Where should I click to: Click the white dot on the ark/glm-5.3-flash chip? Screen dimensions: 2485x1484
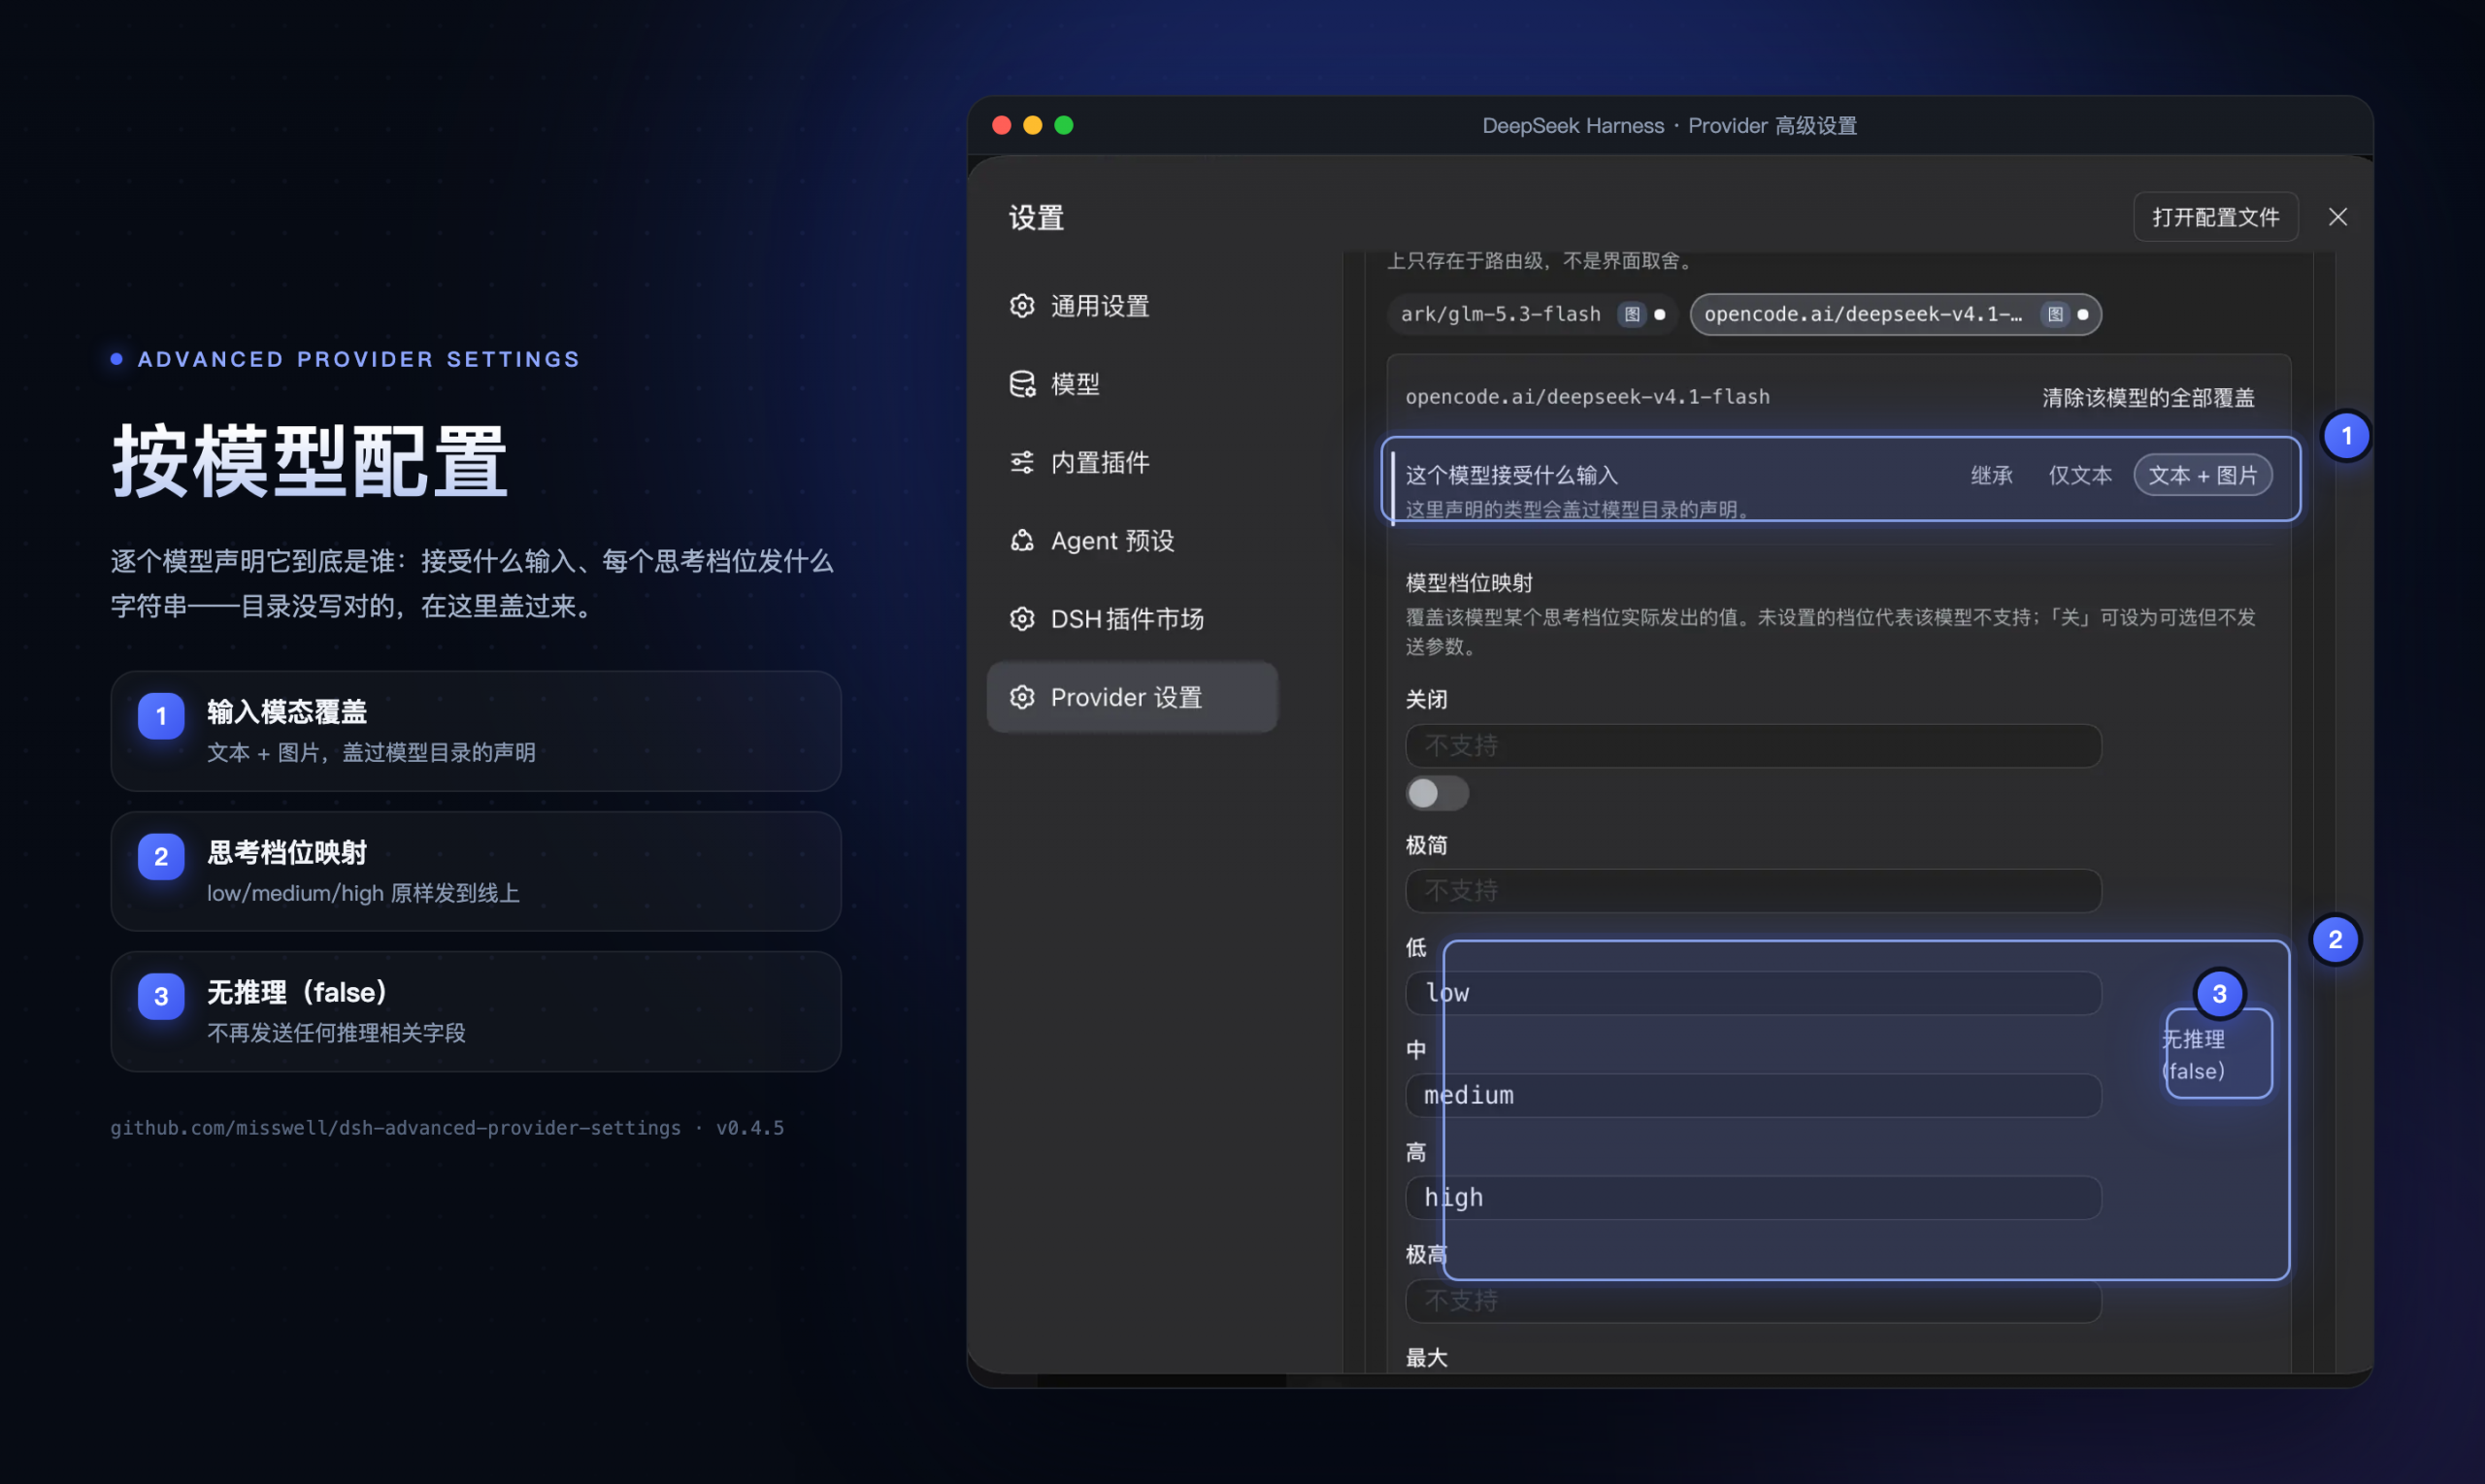1660,315
